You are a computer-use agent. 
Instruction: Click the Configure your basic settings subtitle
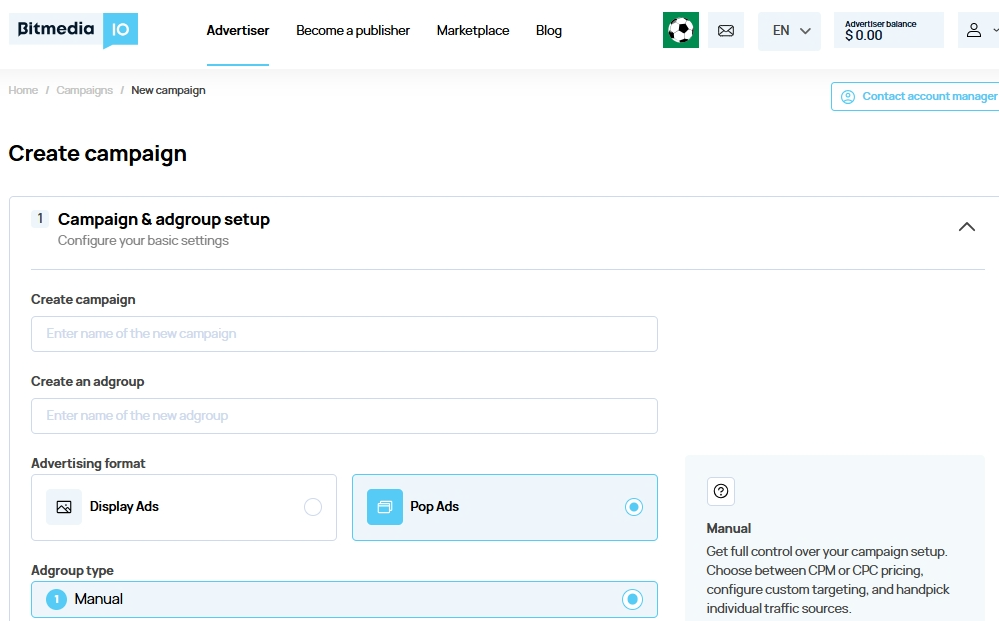(143, 241)
